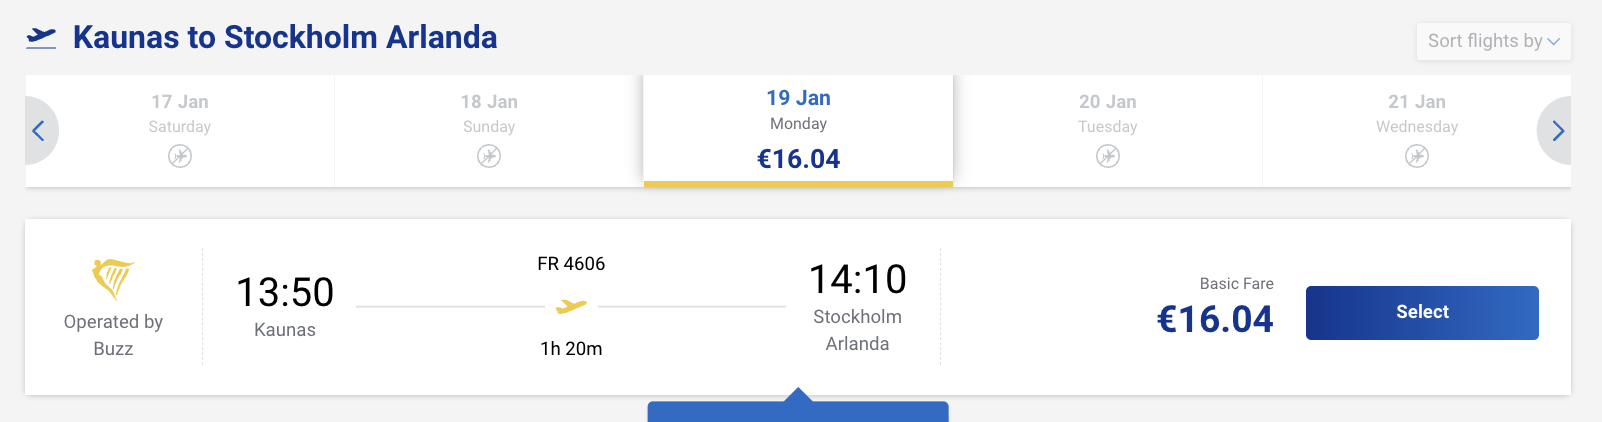
Task: Click the 14:10 Stockholm Arlanda arrival time
Action: (857, 280)
